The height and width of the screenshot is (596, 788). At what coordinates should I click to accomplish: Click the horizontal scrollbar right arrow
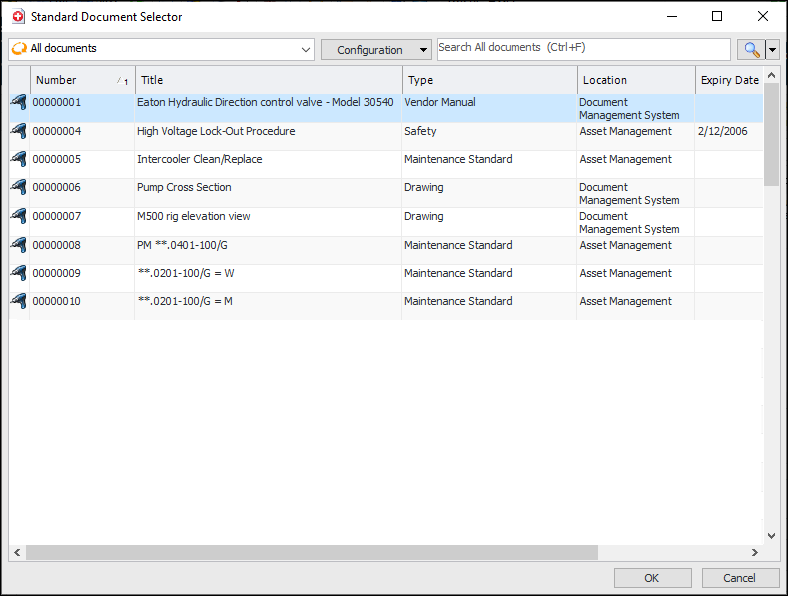point(755,552)
